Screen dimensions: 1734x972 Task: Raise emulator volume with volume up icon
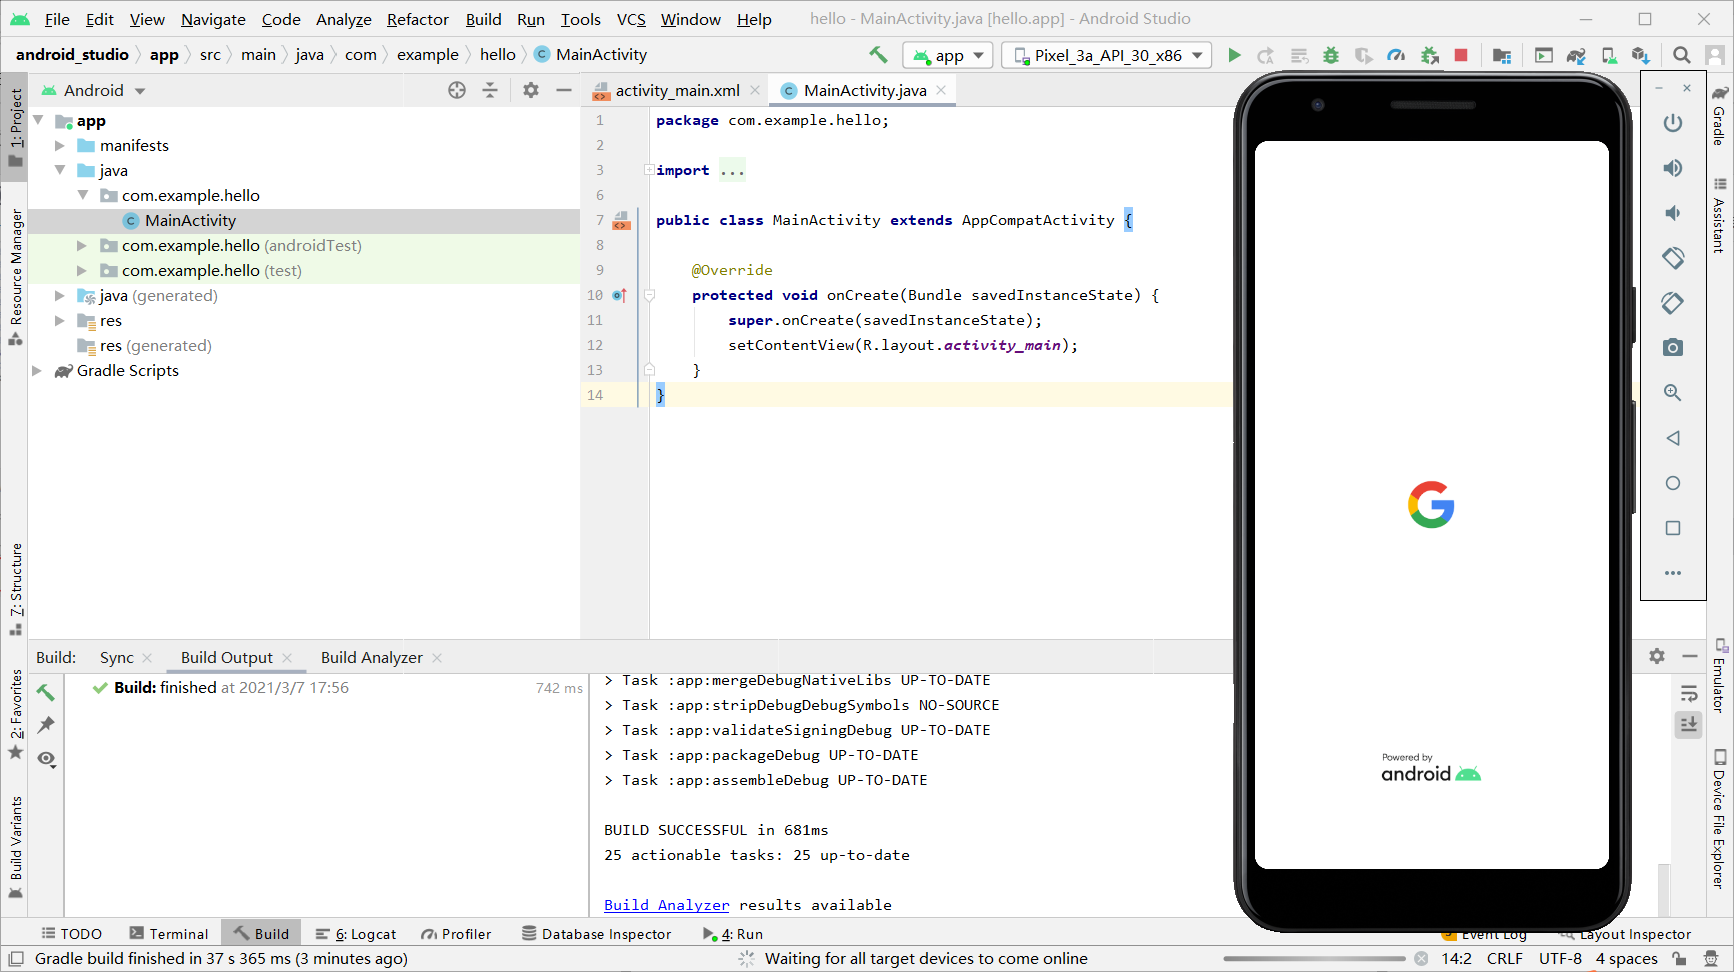coord(1673,168)
